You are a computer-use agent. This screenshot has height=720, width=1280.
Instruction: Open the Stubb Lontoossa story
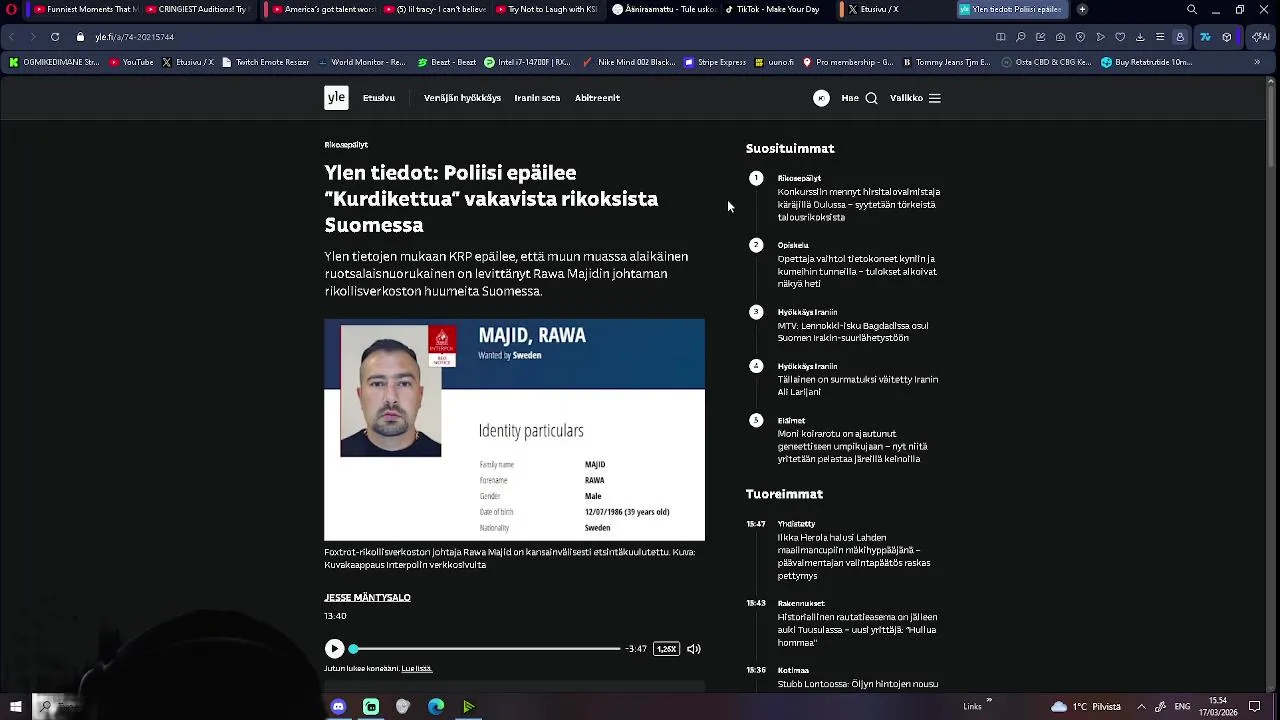pos(857,684)
